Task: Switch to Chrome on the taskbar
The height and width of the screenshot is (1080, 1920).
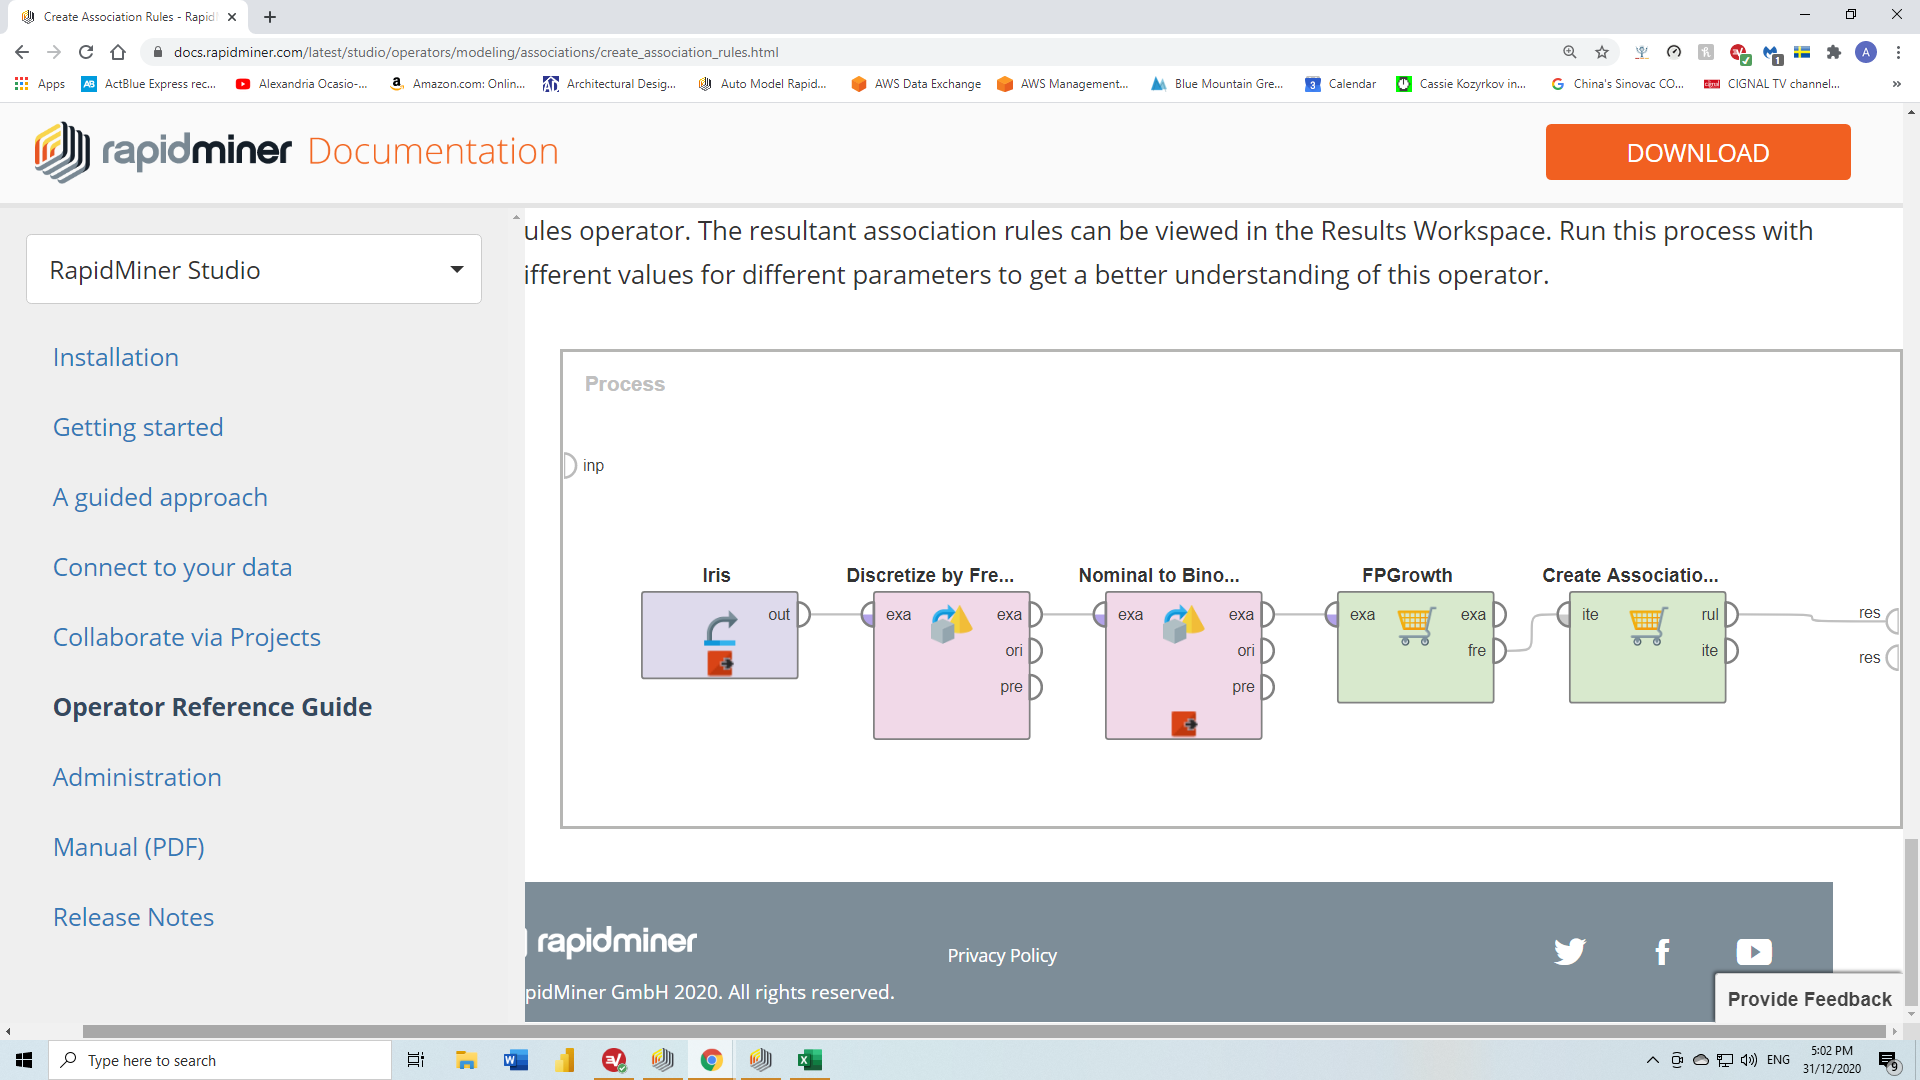Action: click(x=712, y=1060)
